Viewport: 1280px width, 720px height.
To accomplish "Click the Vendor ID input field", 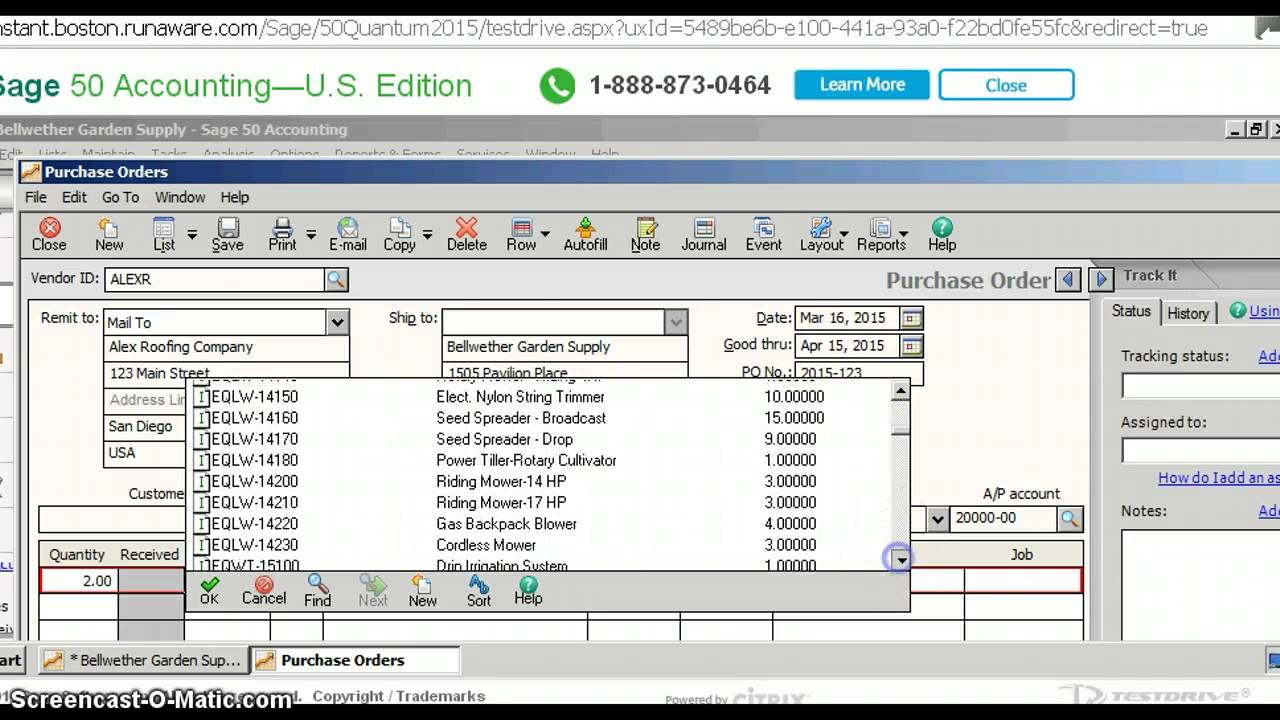I will click(x=215, y=279).
